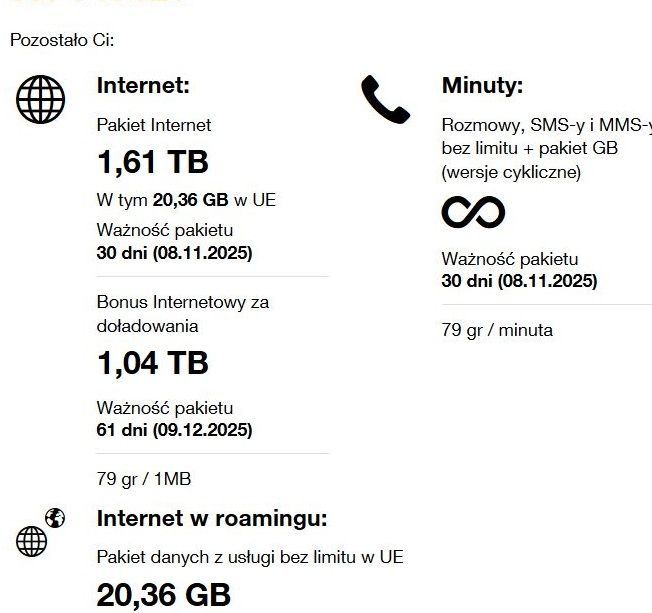The image size is (652, 613).
Task: Click the 'Pozostało Ci:' label
Action: (62, 41)
